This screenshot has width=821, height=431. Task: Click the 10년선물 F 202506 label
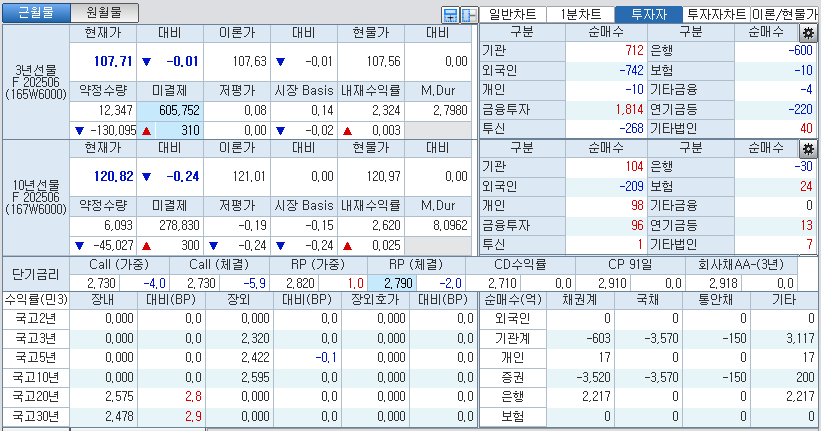coord(36,197)
